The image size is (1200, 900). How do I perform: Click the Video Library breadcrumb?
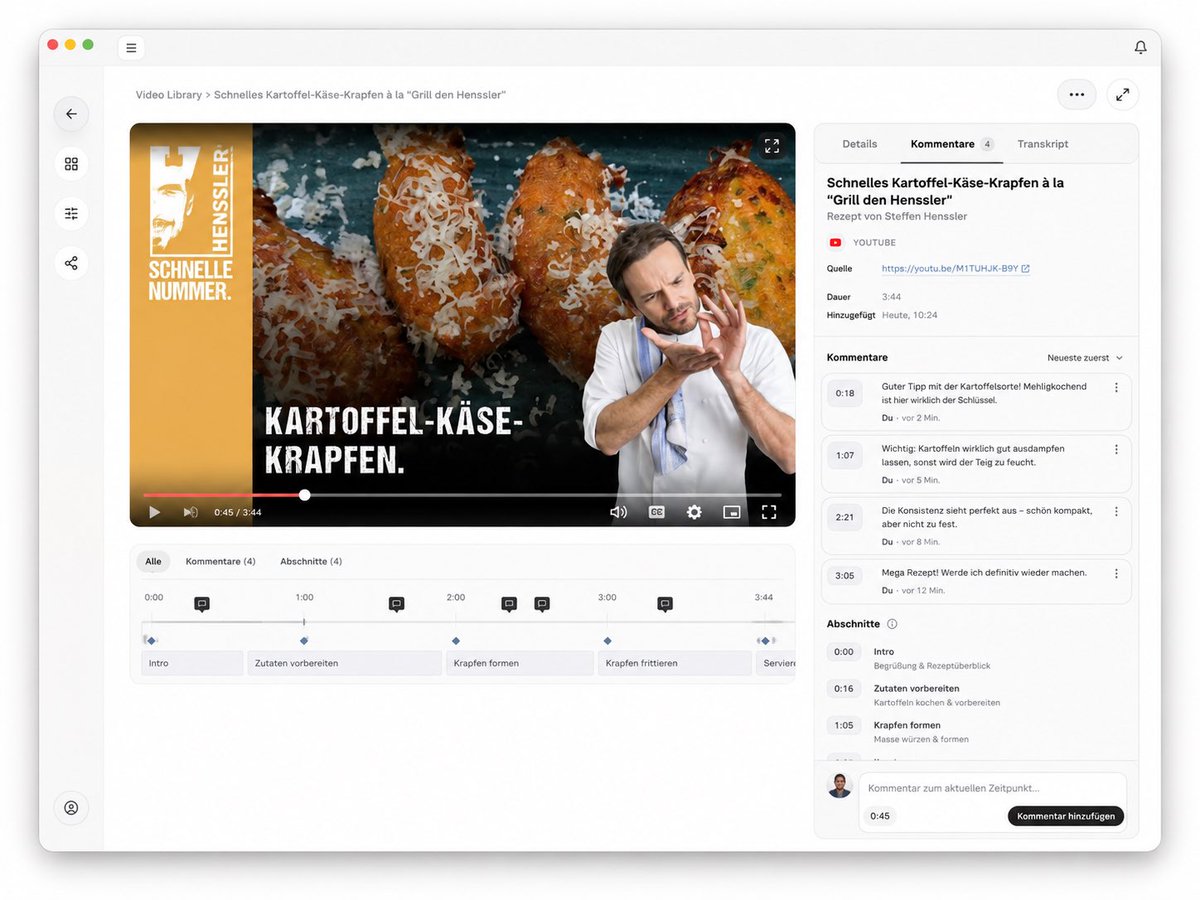point(169,95)
